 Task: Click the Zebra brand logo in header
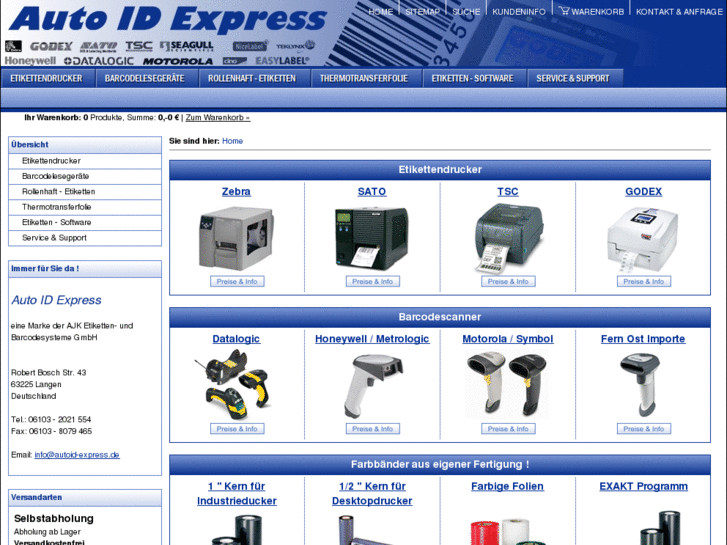(13, 46)
